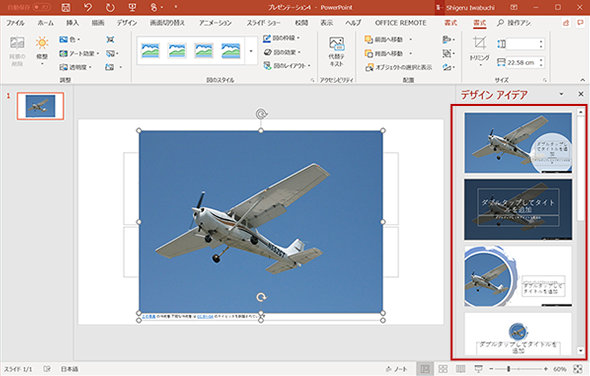The width and height of the screenshot is (590, 376).
Task: Click the CC BY-SA link under picture
Action: click(205, 317)
